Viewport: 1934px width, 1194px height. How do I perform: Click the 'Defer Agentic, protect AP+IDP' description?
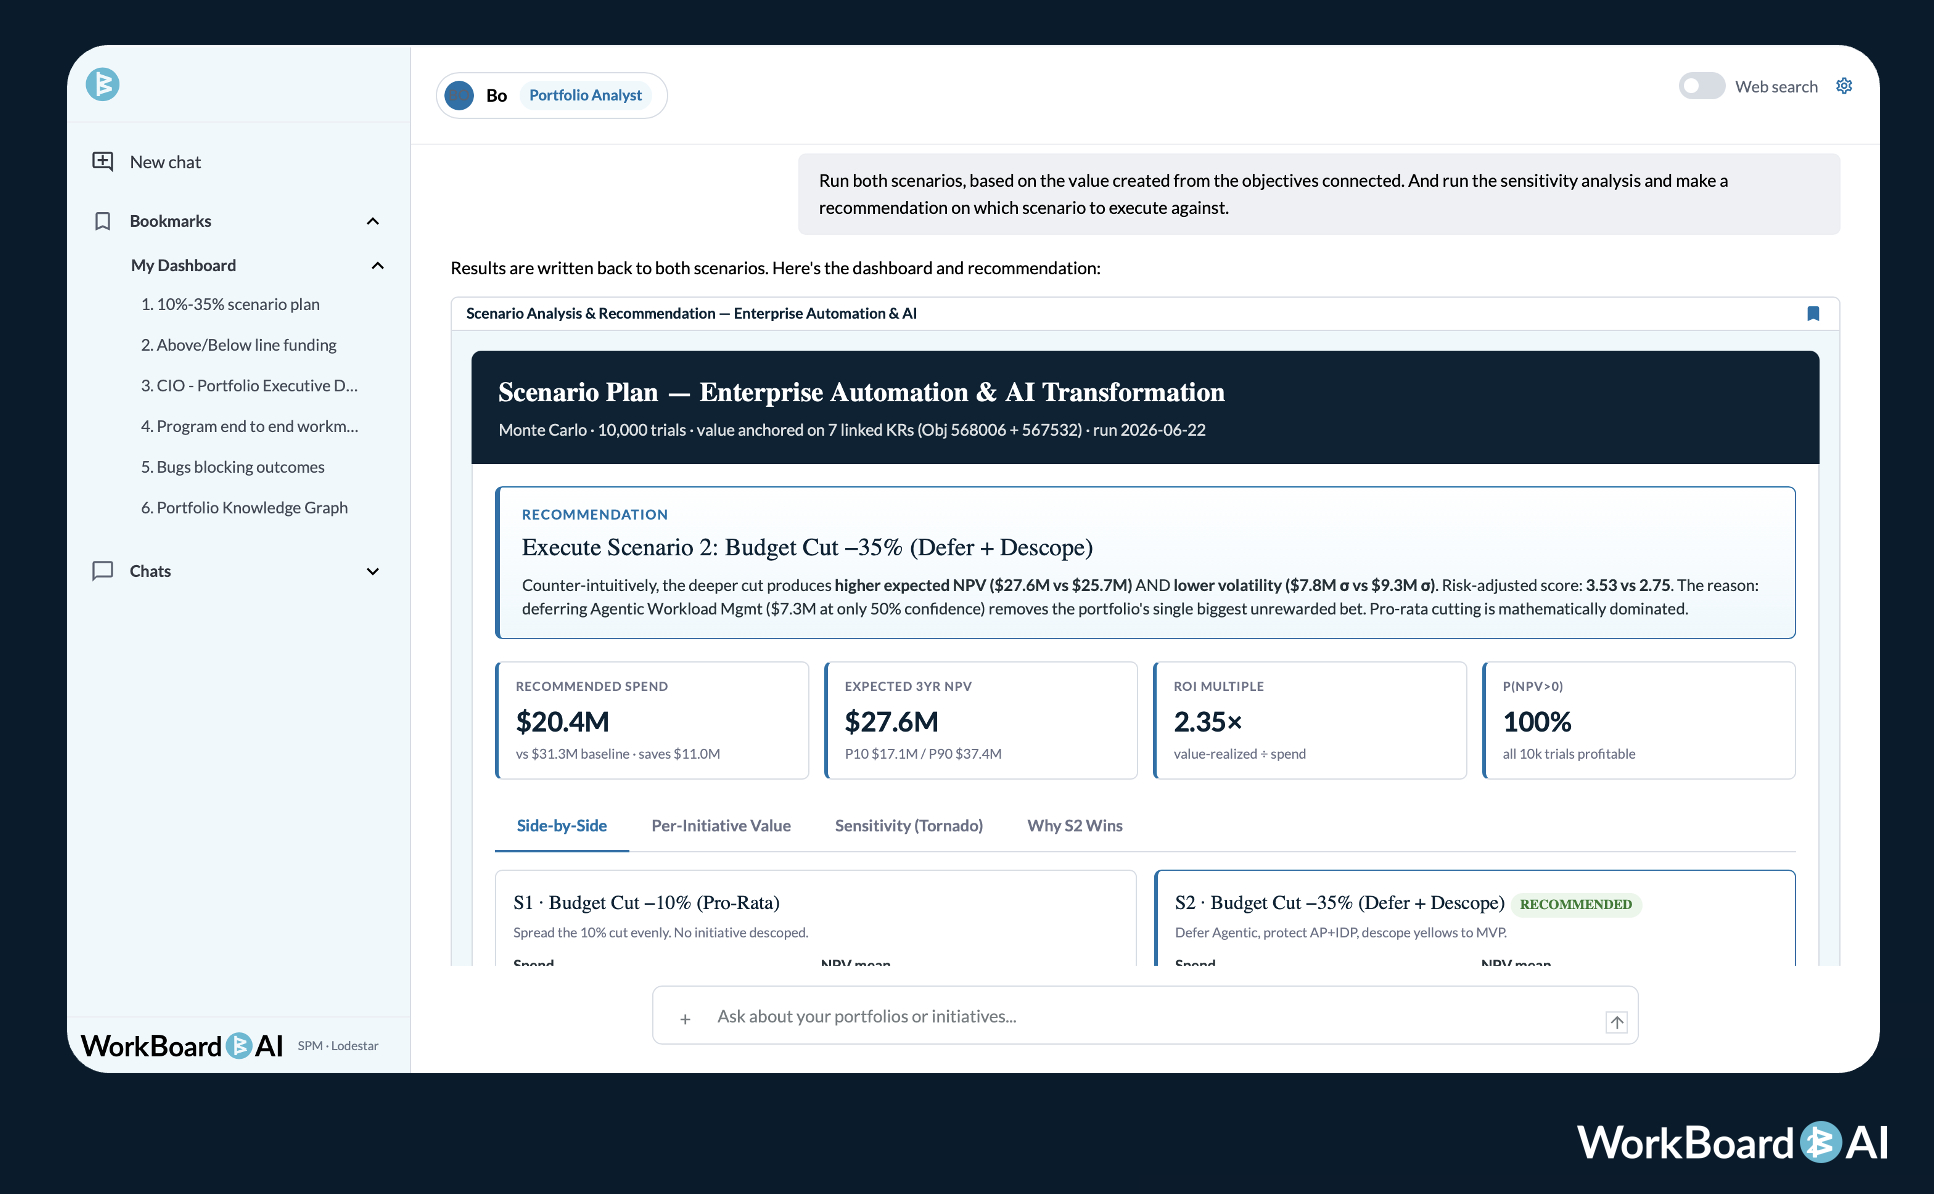[1340, 933]
